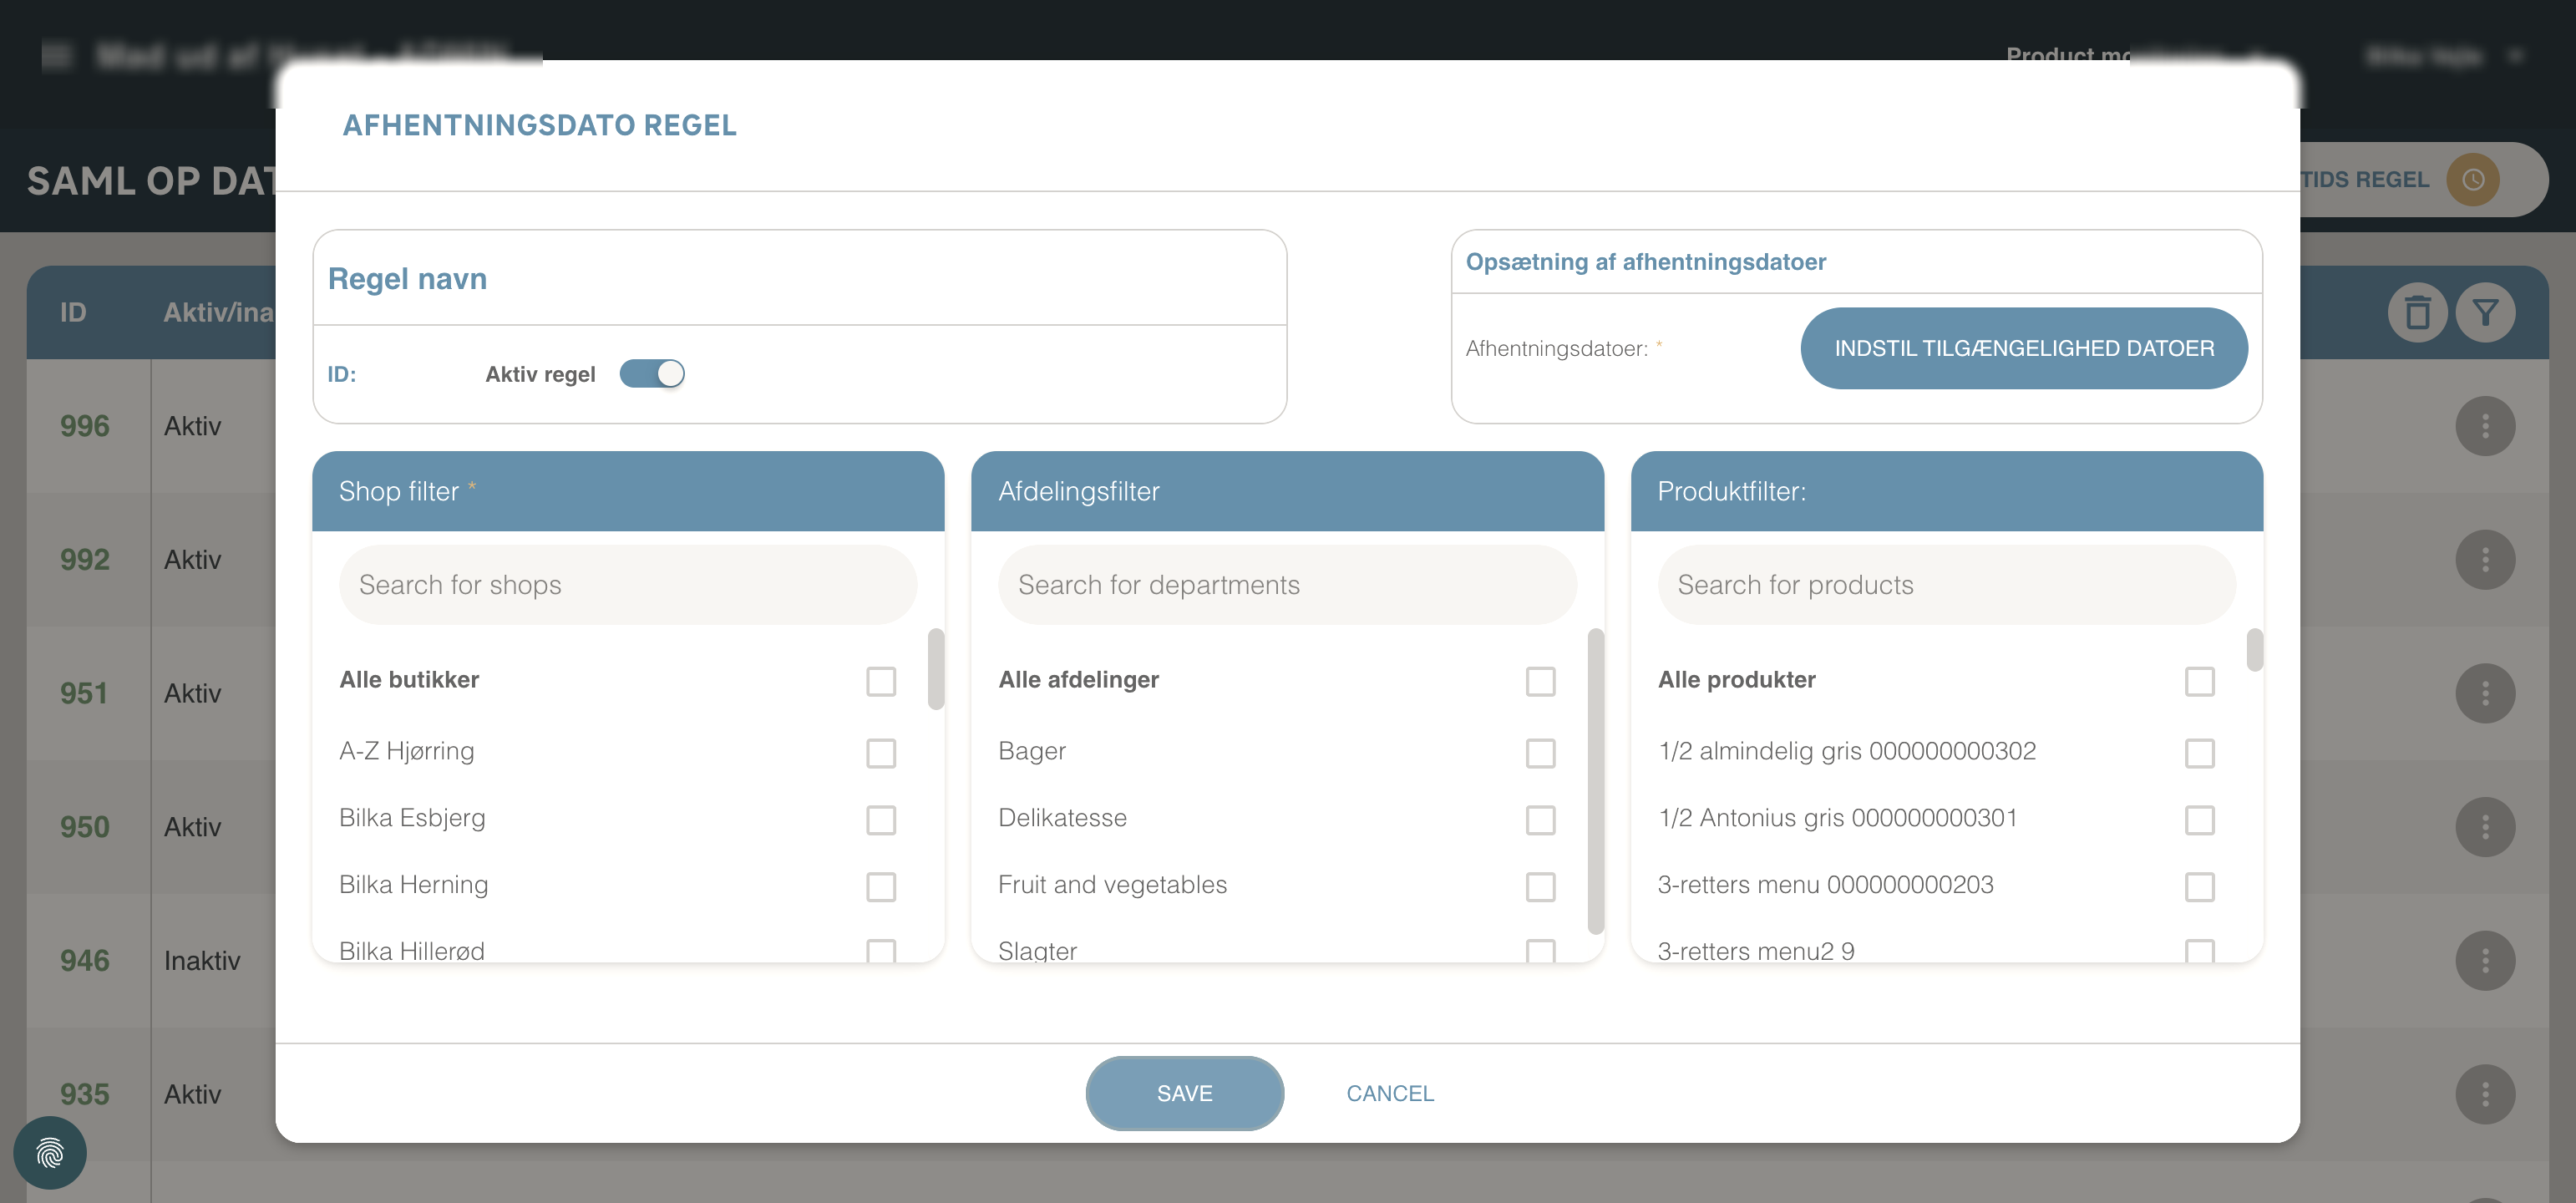Viewport: 2576px width, 1203px height.
Task: Open three-dot menu for rule 996
Action: pyautogui.click(x=2484, y=426)
